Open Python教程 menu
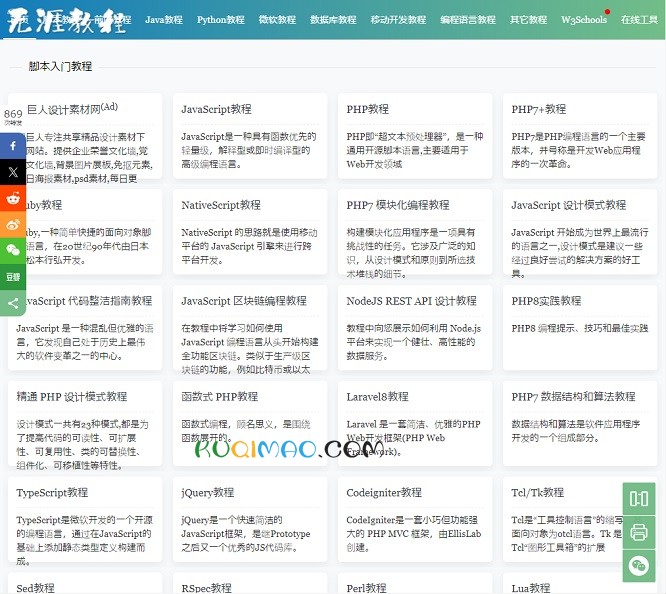This screenshot has width=666, height=594. click(x=220, y=20)
